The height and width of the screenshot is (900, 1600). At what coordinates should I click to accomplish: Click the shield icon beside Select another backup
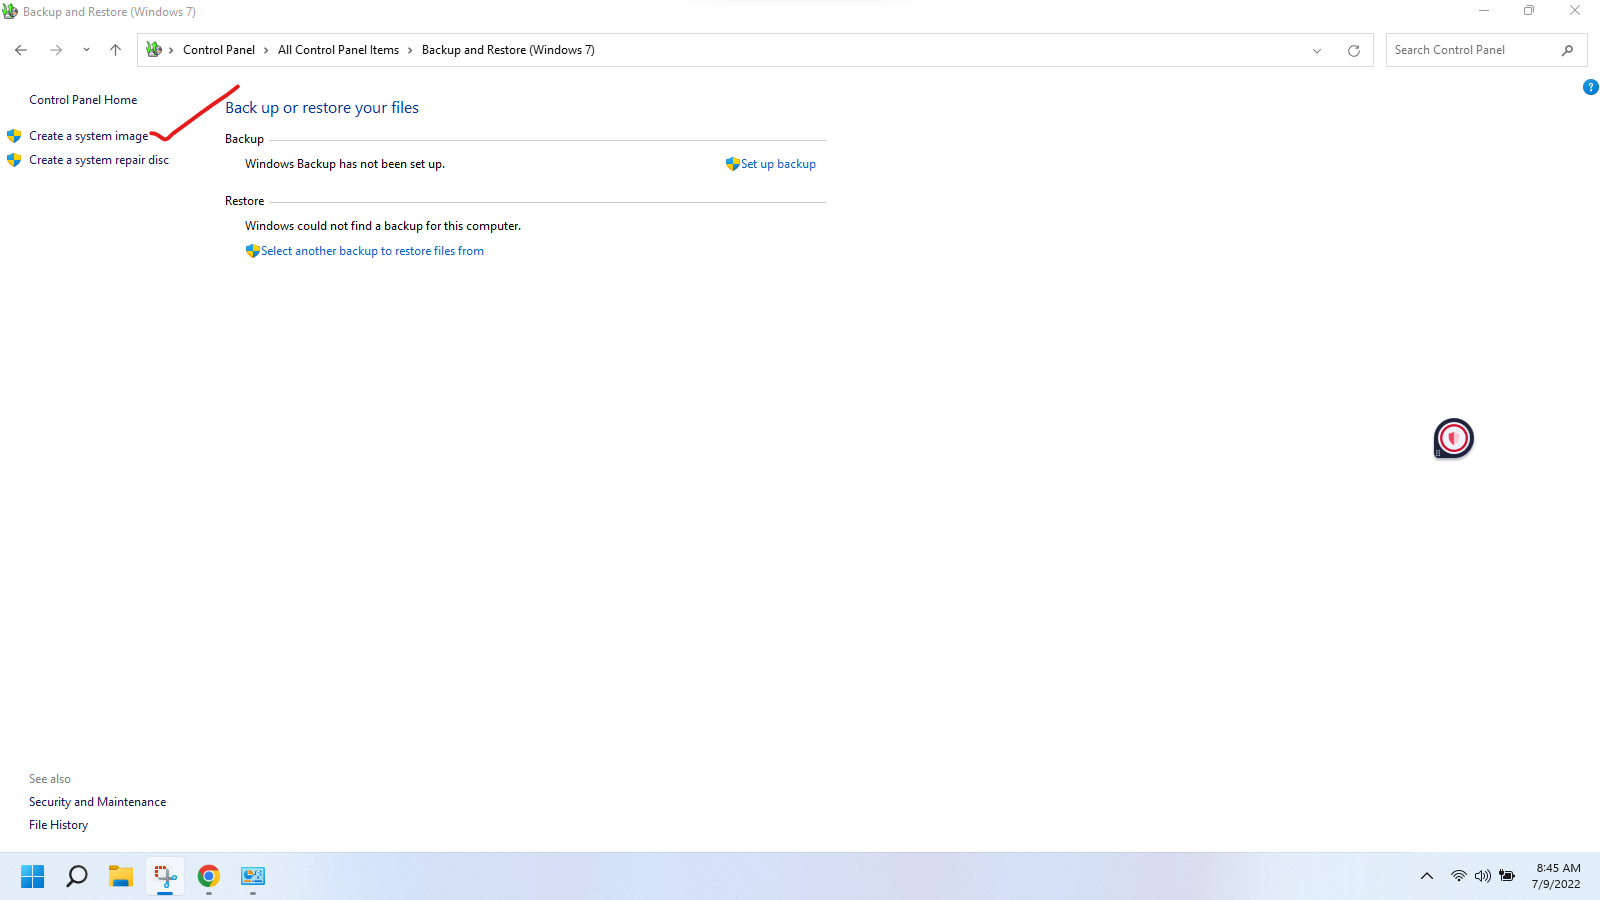253,251
